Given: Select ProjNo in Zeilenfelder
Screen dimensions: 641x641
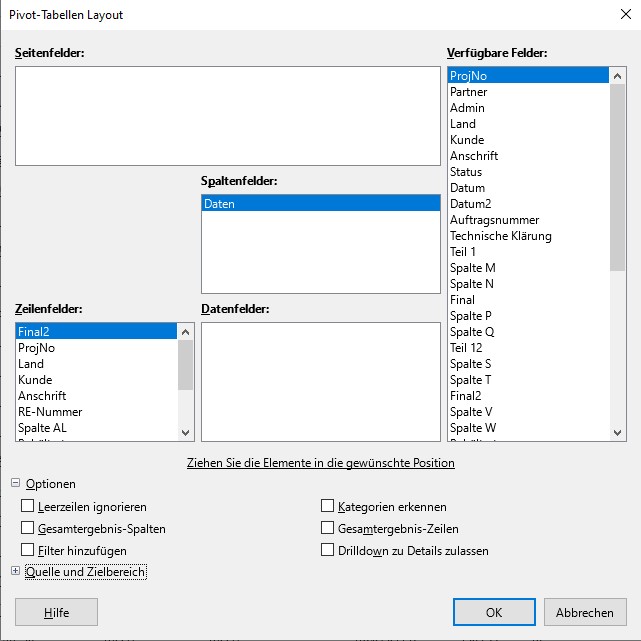Looking at the screenshot, I should [x=96, y=347].
